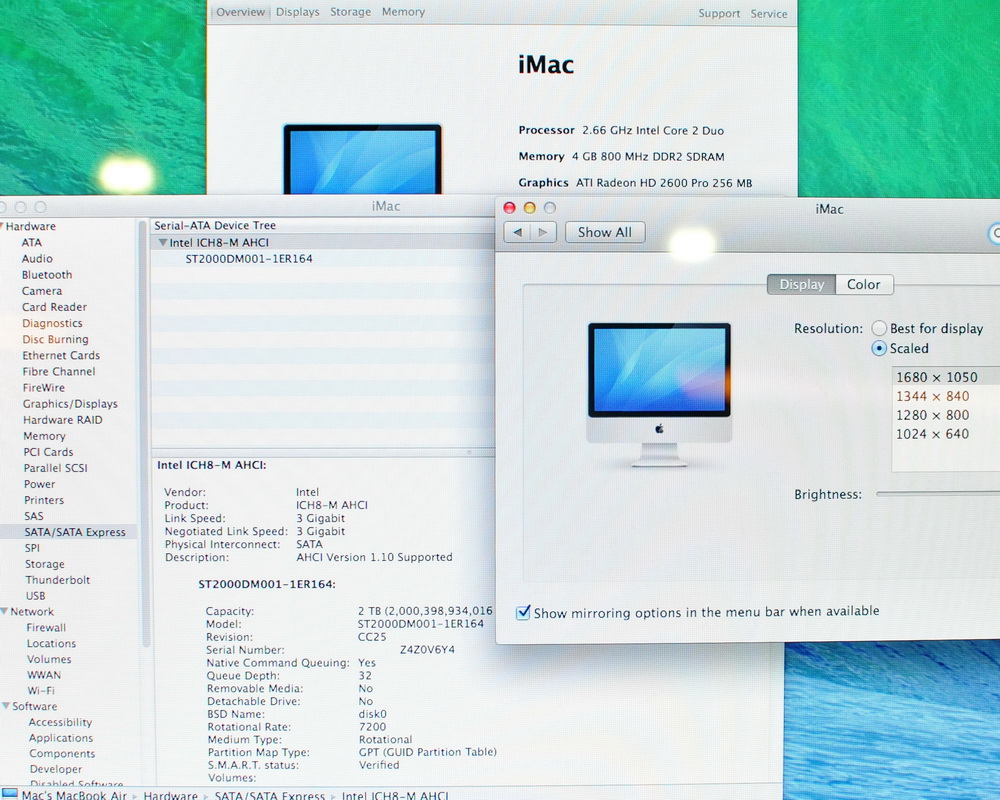1000x800 pixels.
Task: Select Card Reader in the sidebar
Action: click(54, 307)
